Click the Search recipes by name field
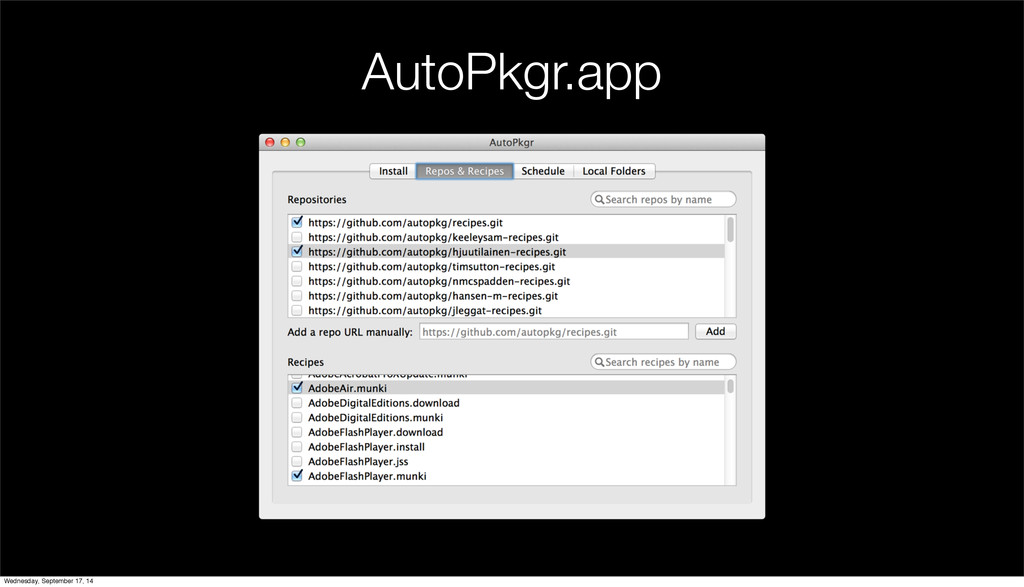This screenshot has height=587, width=1024. pos(663,362)
